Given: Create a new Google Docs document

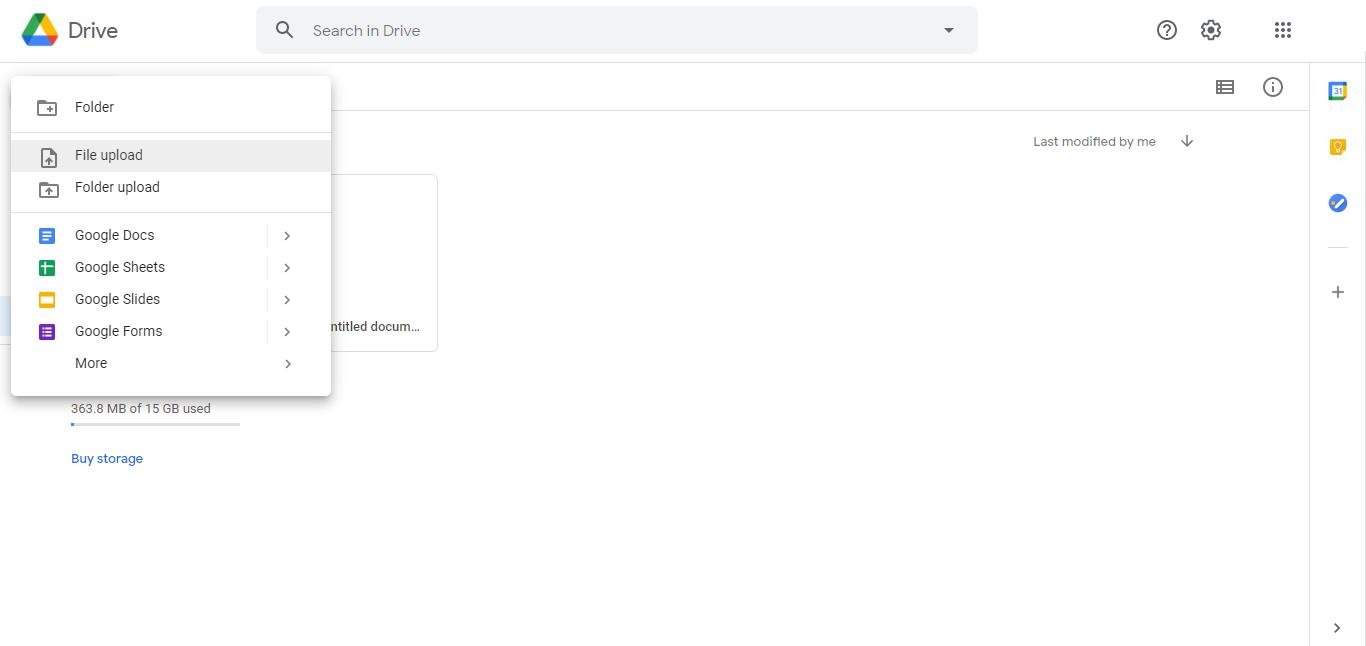Looking at the screenshot, I should coord(139,235).
